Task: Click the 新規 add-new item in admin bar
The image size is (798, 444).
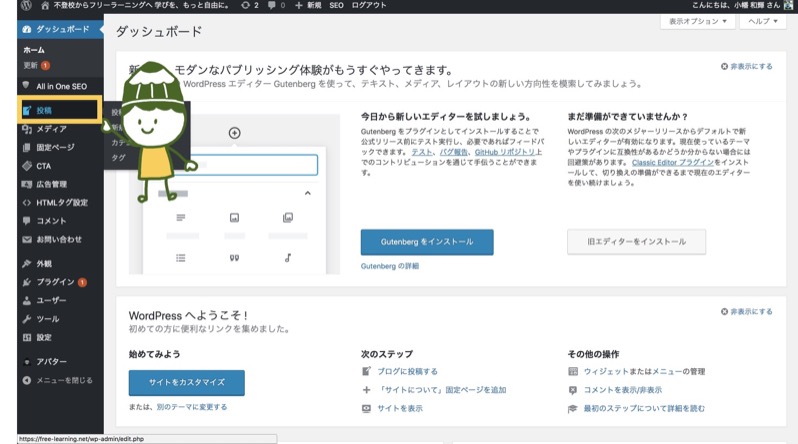Action: (x=308, y=5)
